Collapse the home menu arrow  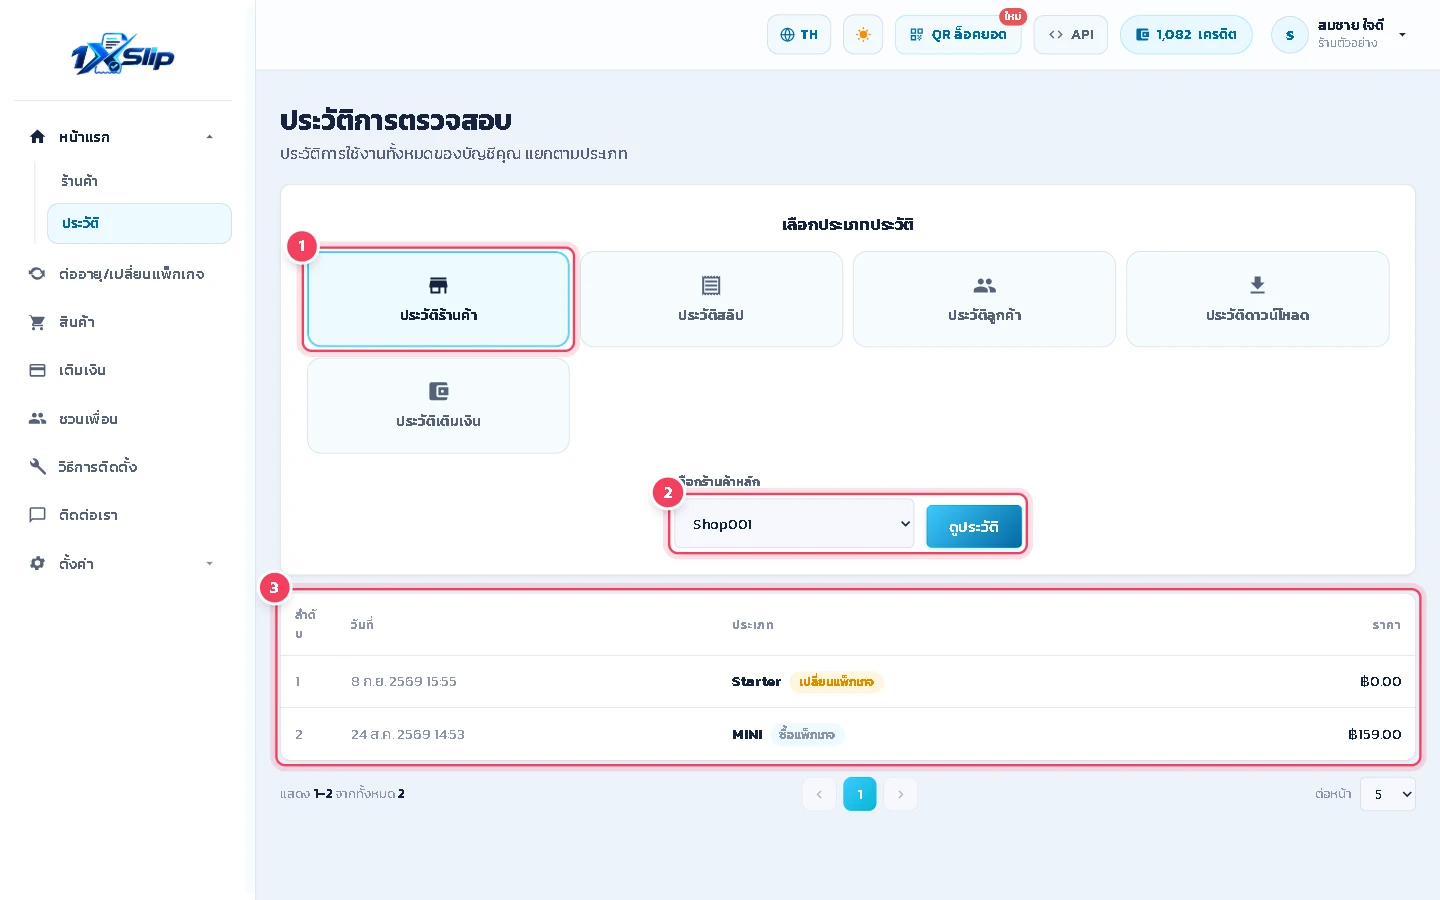(x=209, y=137)
